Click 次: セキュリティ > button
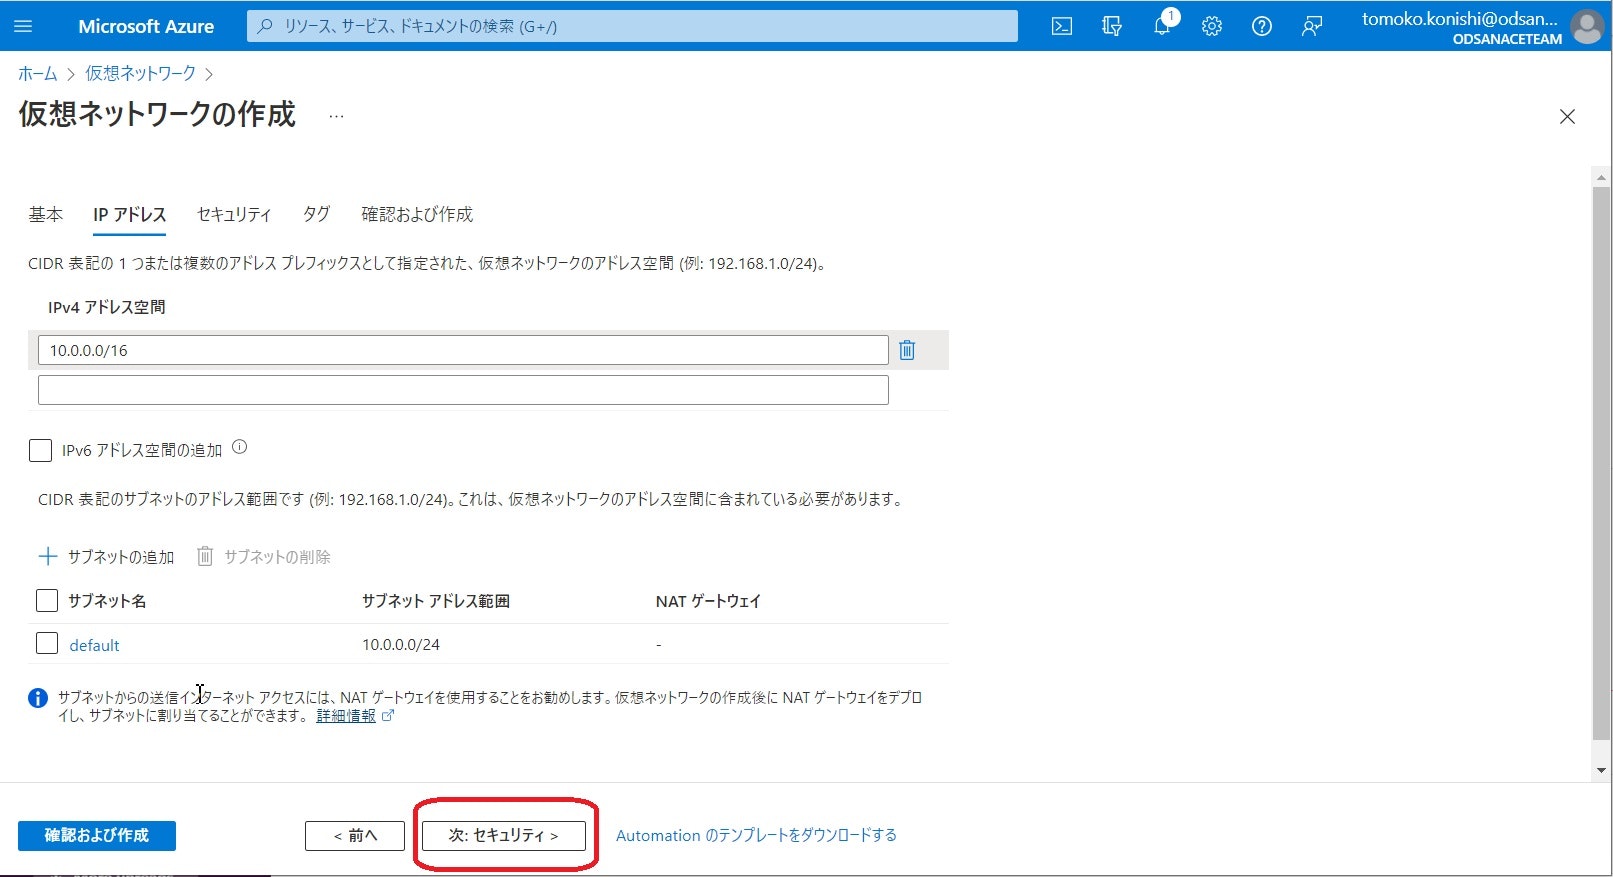 503,835
